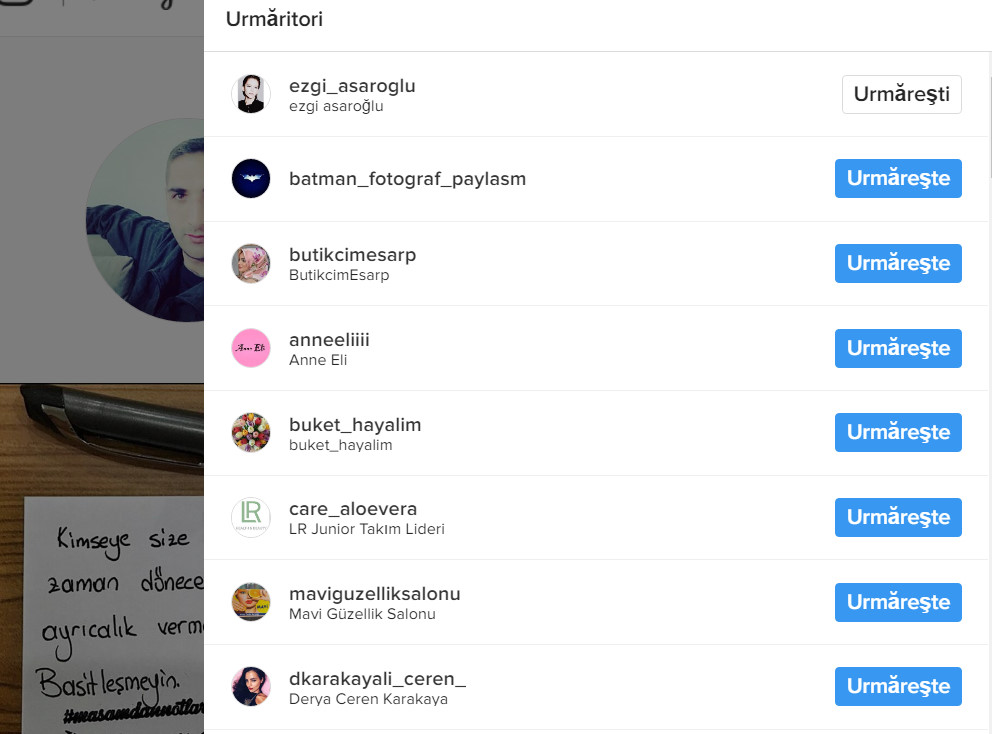This screenshot has width=992, height=734.
Task: Follow batman_fotograf_paylasm with Urmărește button
Action: 898,178
